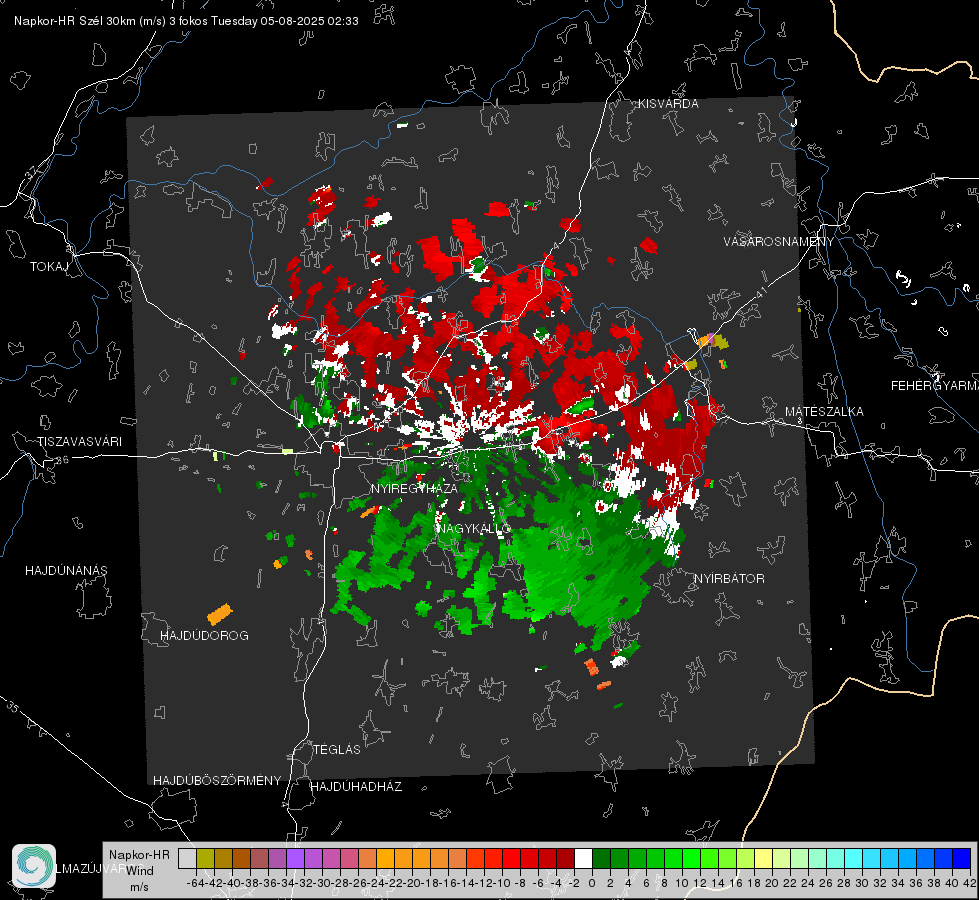979x900 pixels.
Task: Pick the dark green swatch above 0
Action: click(601, 858)
